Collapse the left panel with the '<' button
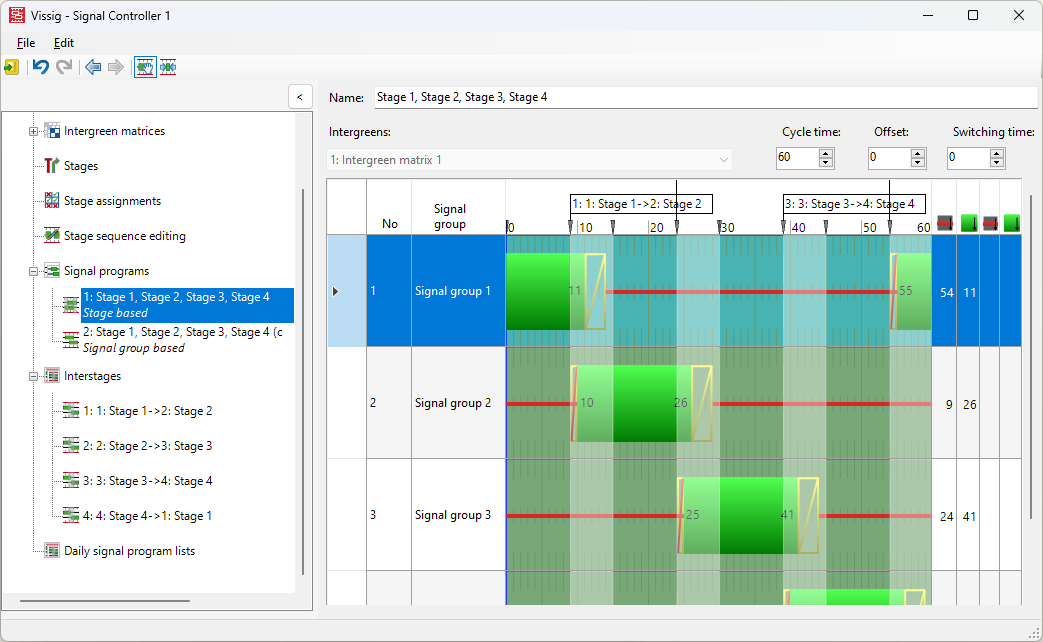This screenshot has width=1043, height=642. [299, 97]
